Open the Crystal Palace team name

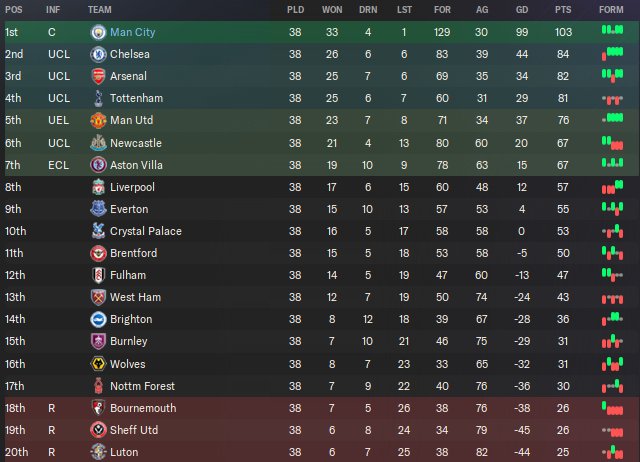click(x=145, y=231)
